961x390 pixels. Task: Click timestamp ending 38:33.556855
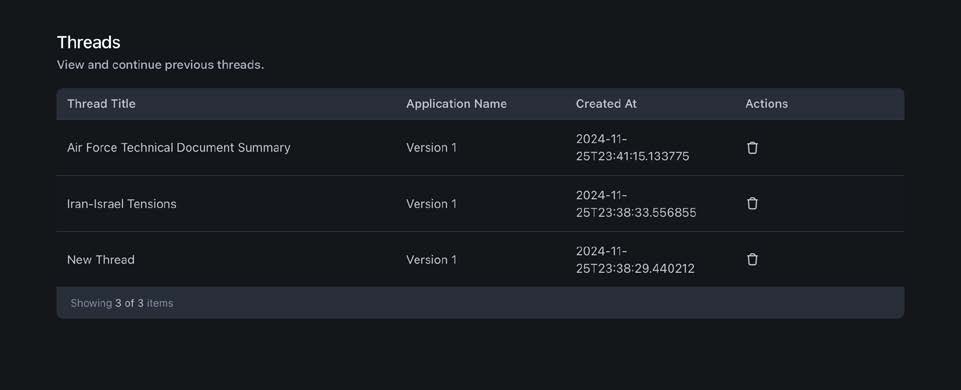pyautogui.click(x=636, y=204)
